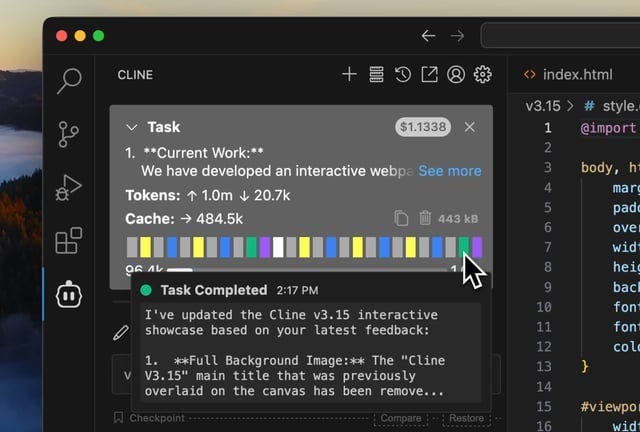The height and width of the screenshot is (432, 640).
Task: Select the Cline robot icon in activity bar
Action: 69,294
